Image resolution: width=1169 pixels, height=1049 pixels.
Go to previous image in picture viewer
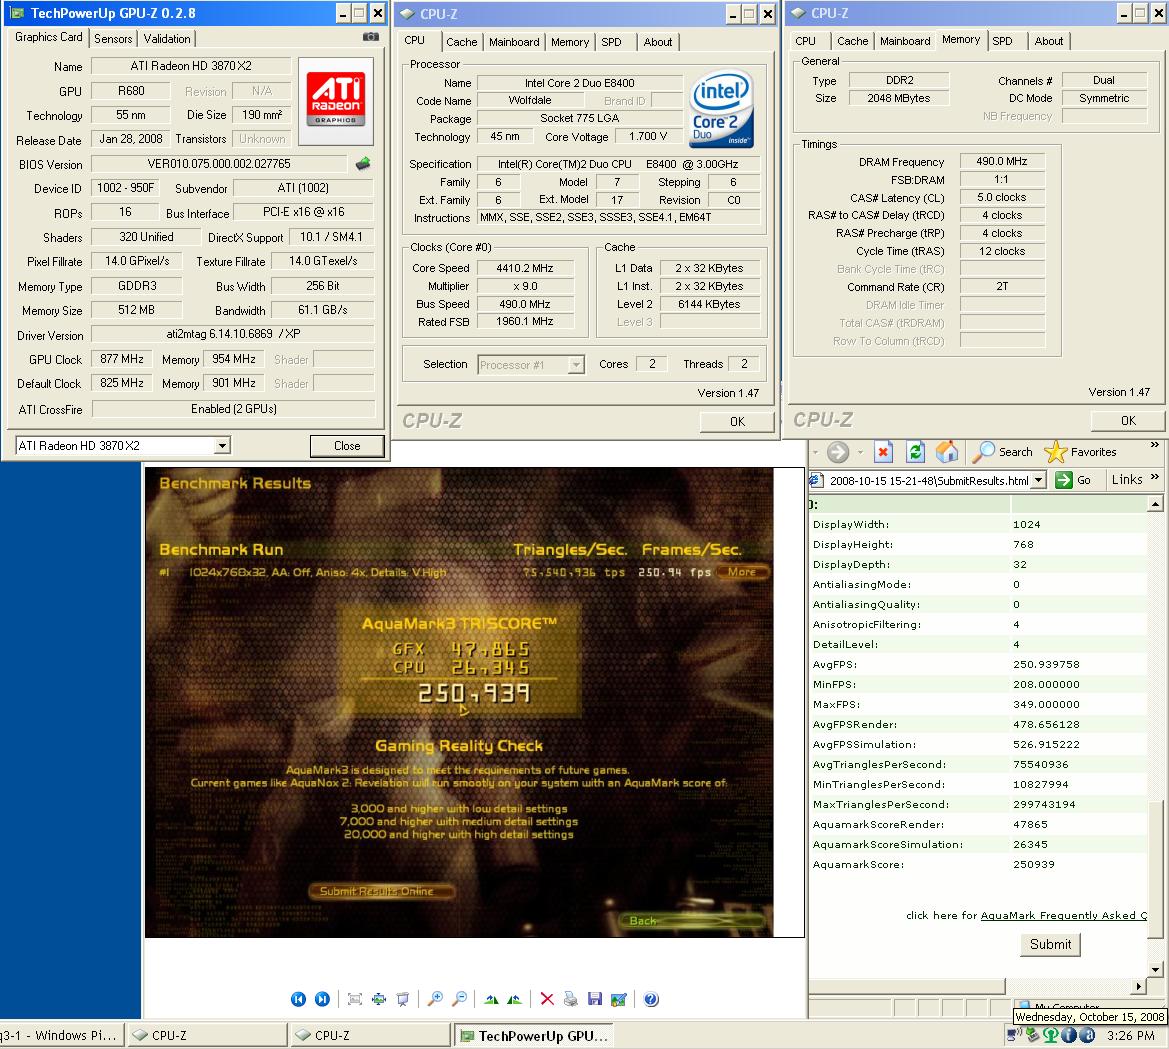pyautogui.click(x=298, y=999)
